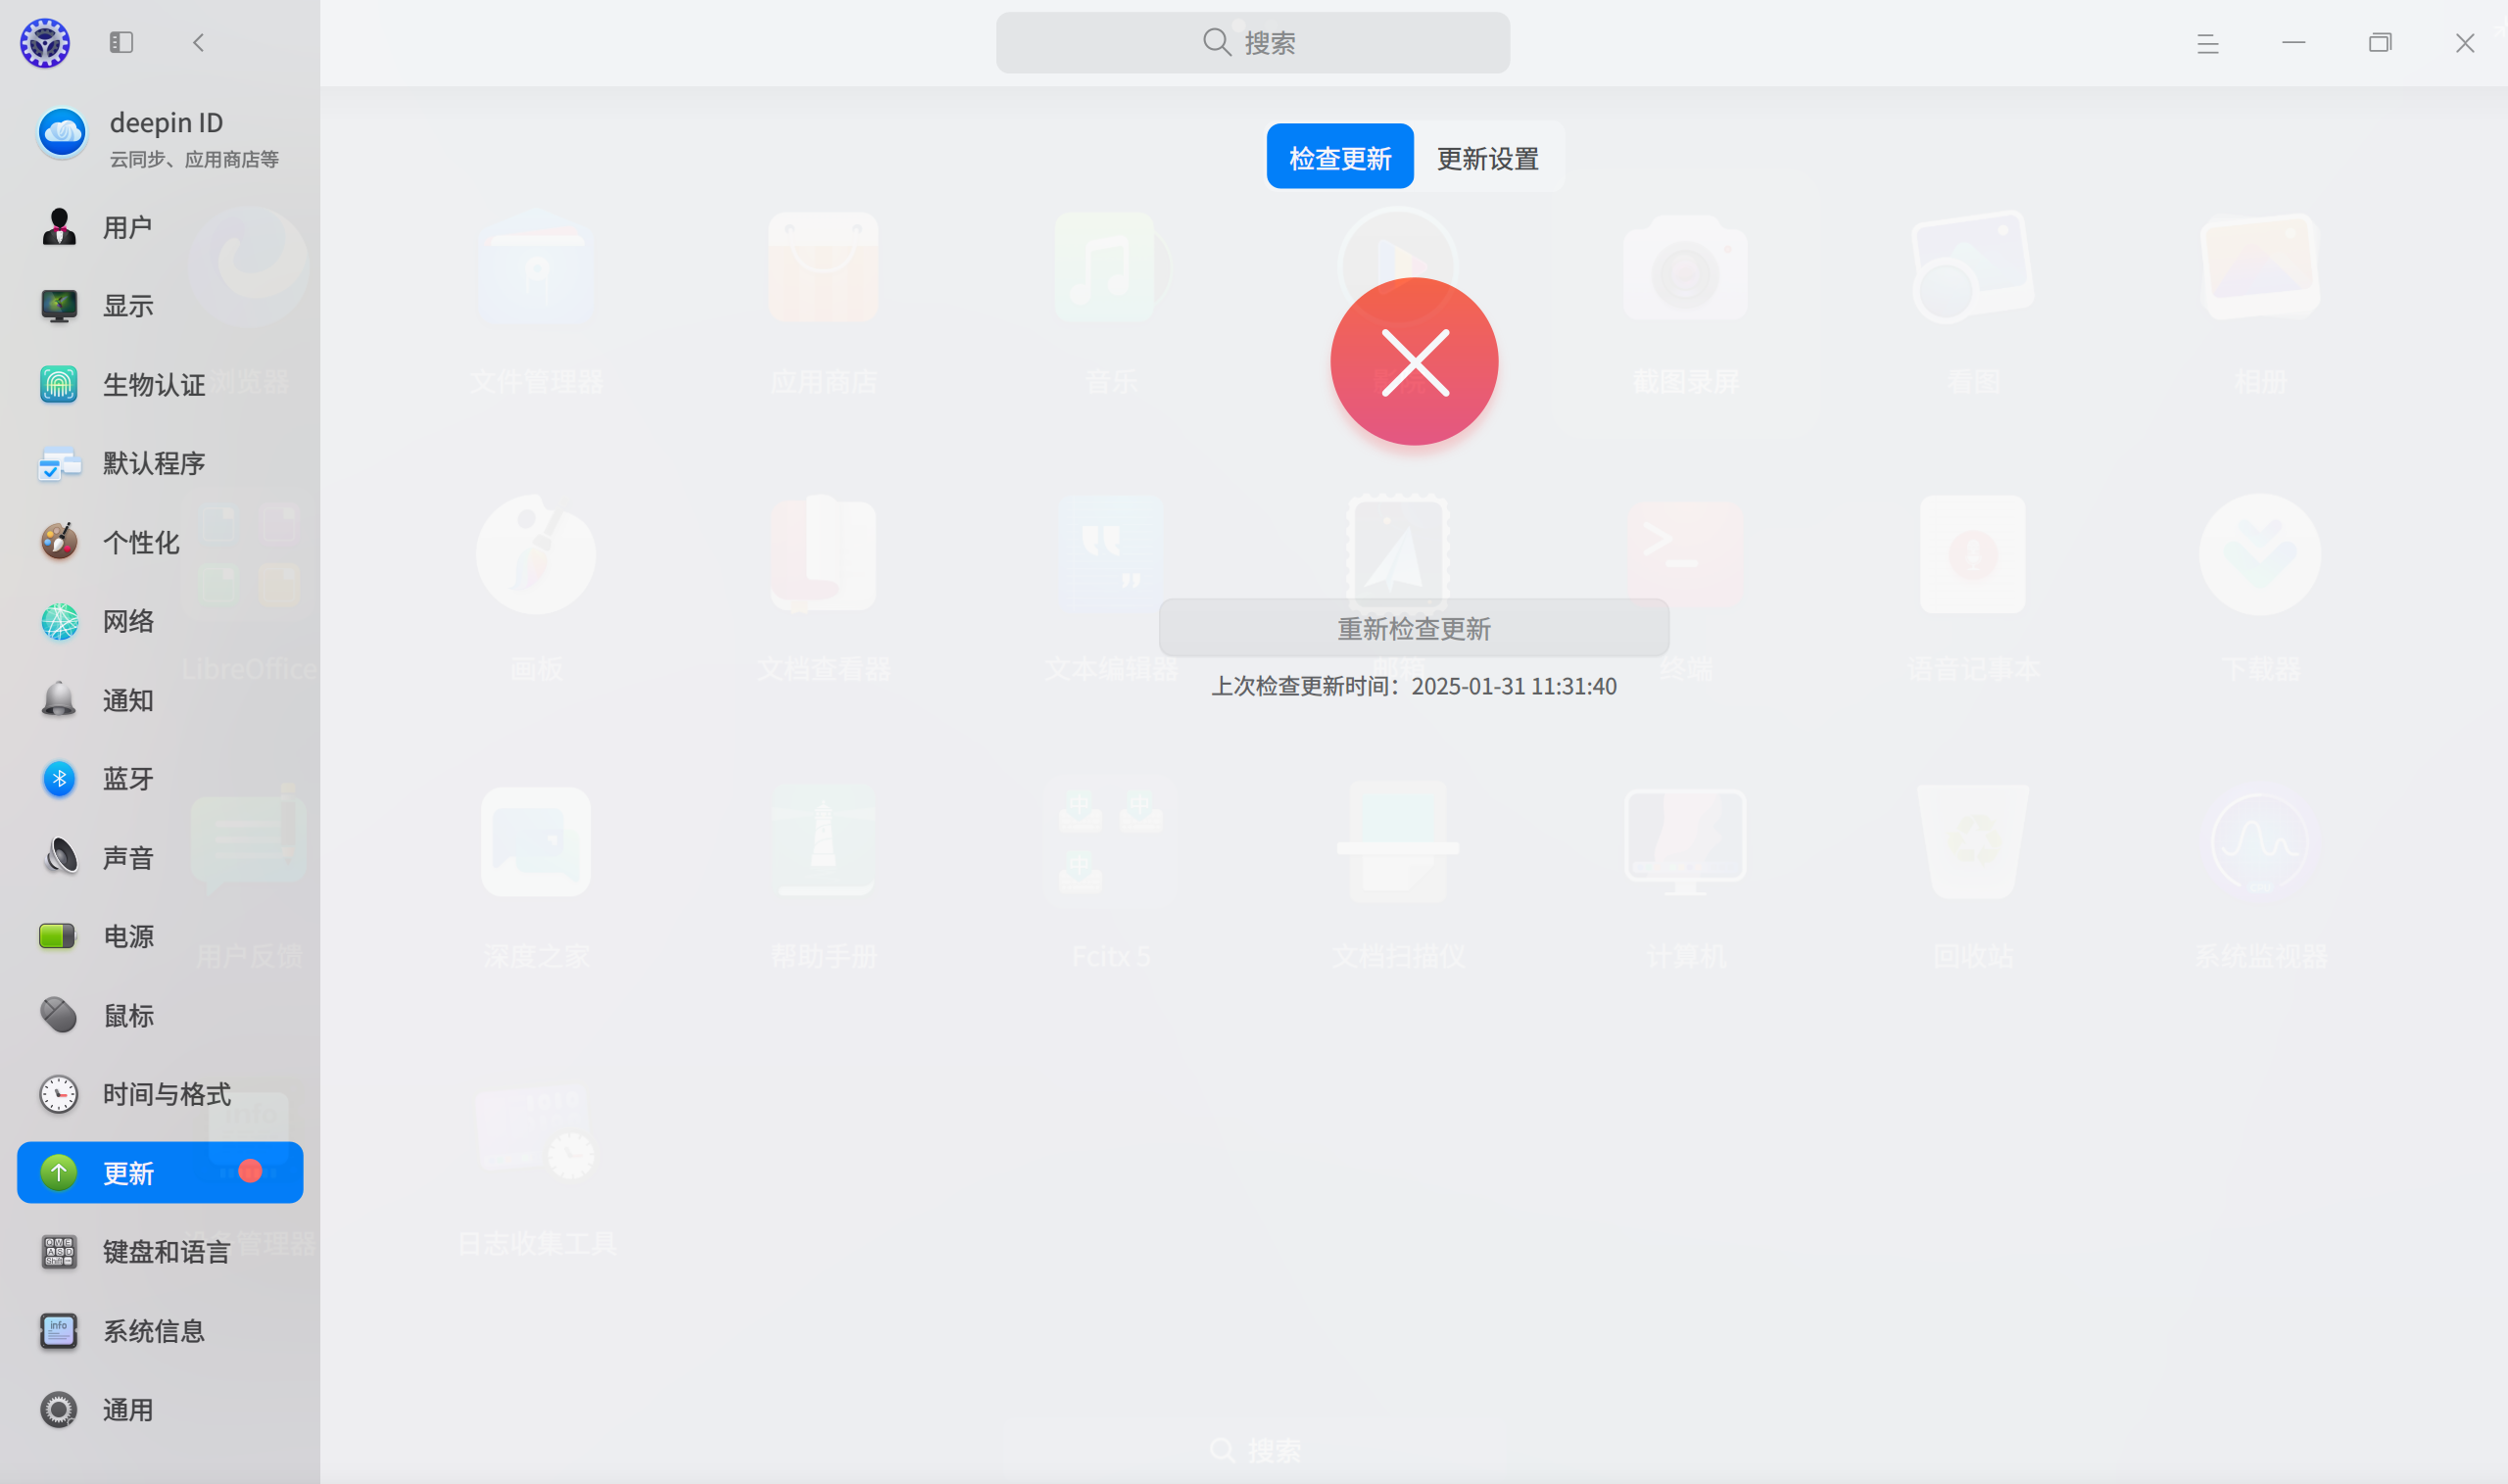2508x1484 pixels.
Task: Open 声音 speaker icon
Action: click(x=59, y=858)
